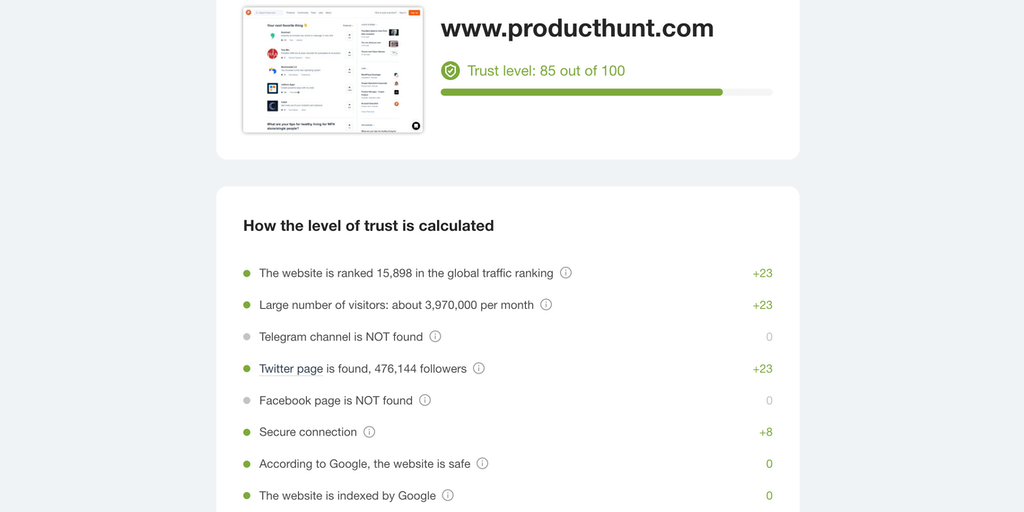Click the green trust level progress bar
Image resolution: width=1024 pixels, height=512 pixels.
[581, 92]
